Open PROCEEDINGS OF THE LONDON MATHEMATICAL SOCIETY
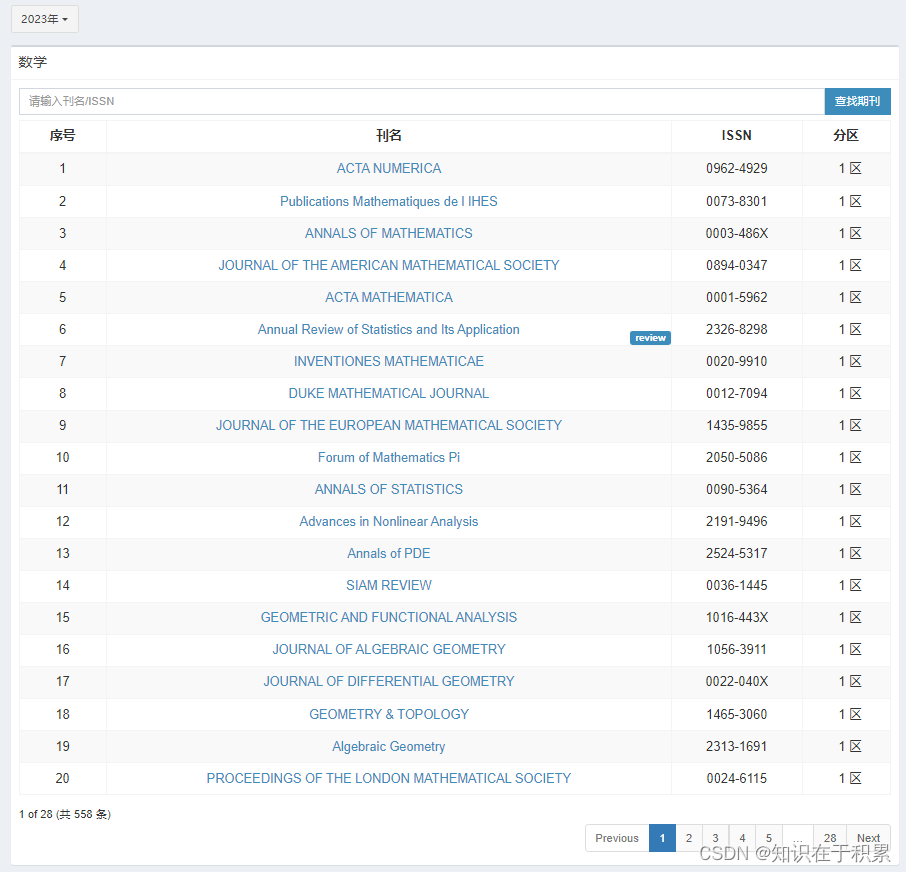This screenshot has height=872, width=906. tap(389, 778)
